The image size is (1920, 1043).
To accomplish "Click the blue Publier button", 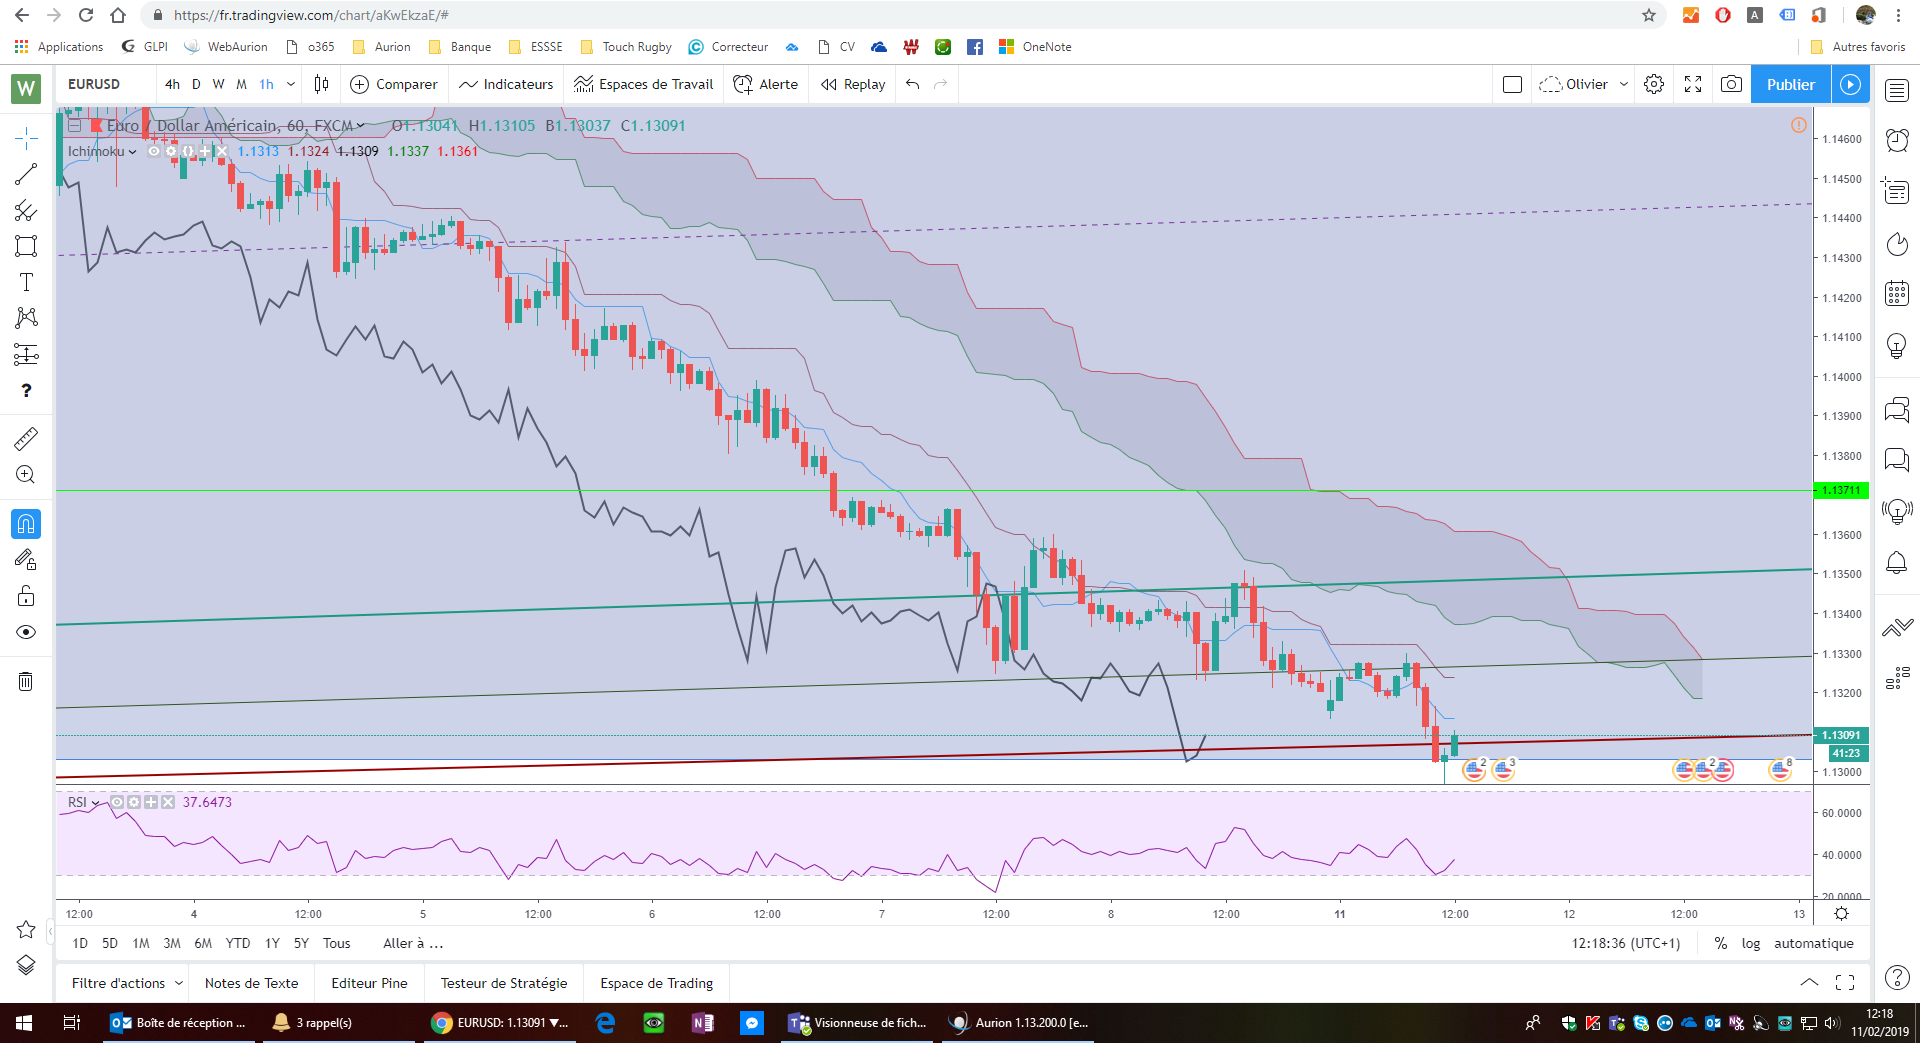I will pyautogui.click(x=1790, y=84).
